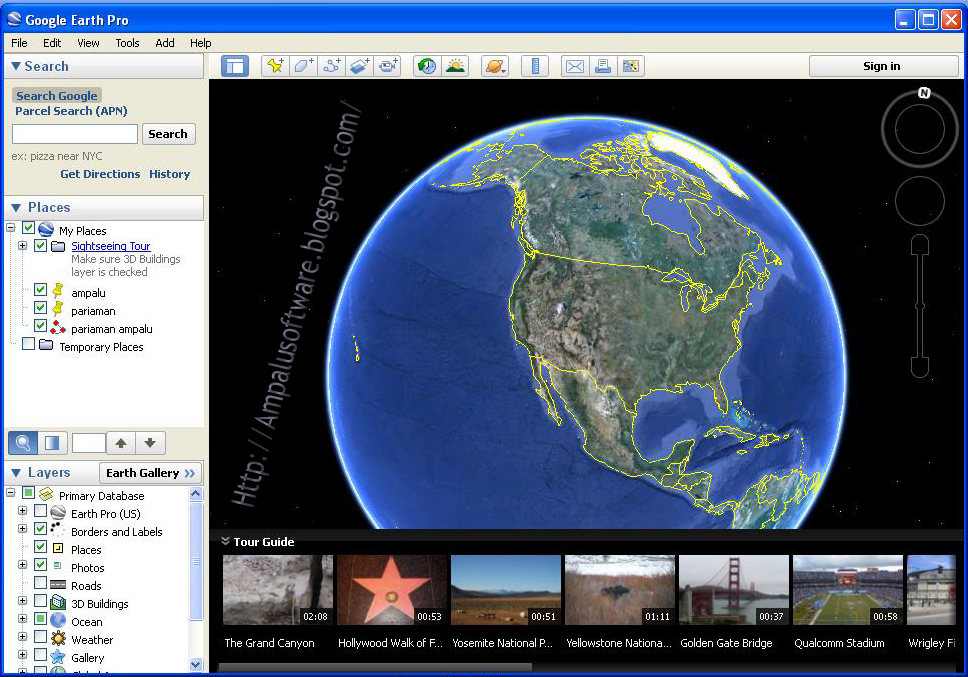The height and width of the screenshot is (677, 968).
Task: Check the Temporary Places checkbox
Action: tap(29, 347)
